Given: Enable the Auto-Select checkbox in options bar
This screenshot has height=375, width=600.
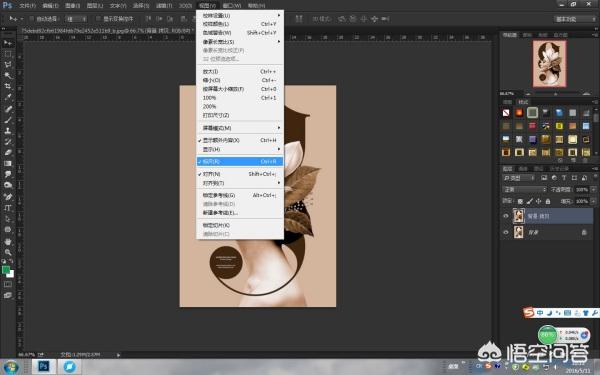Looking at the screenshot, I should pos(31,19).
